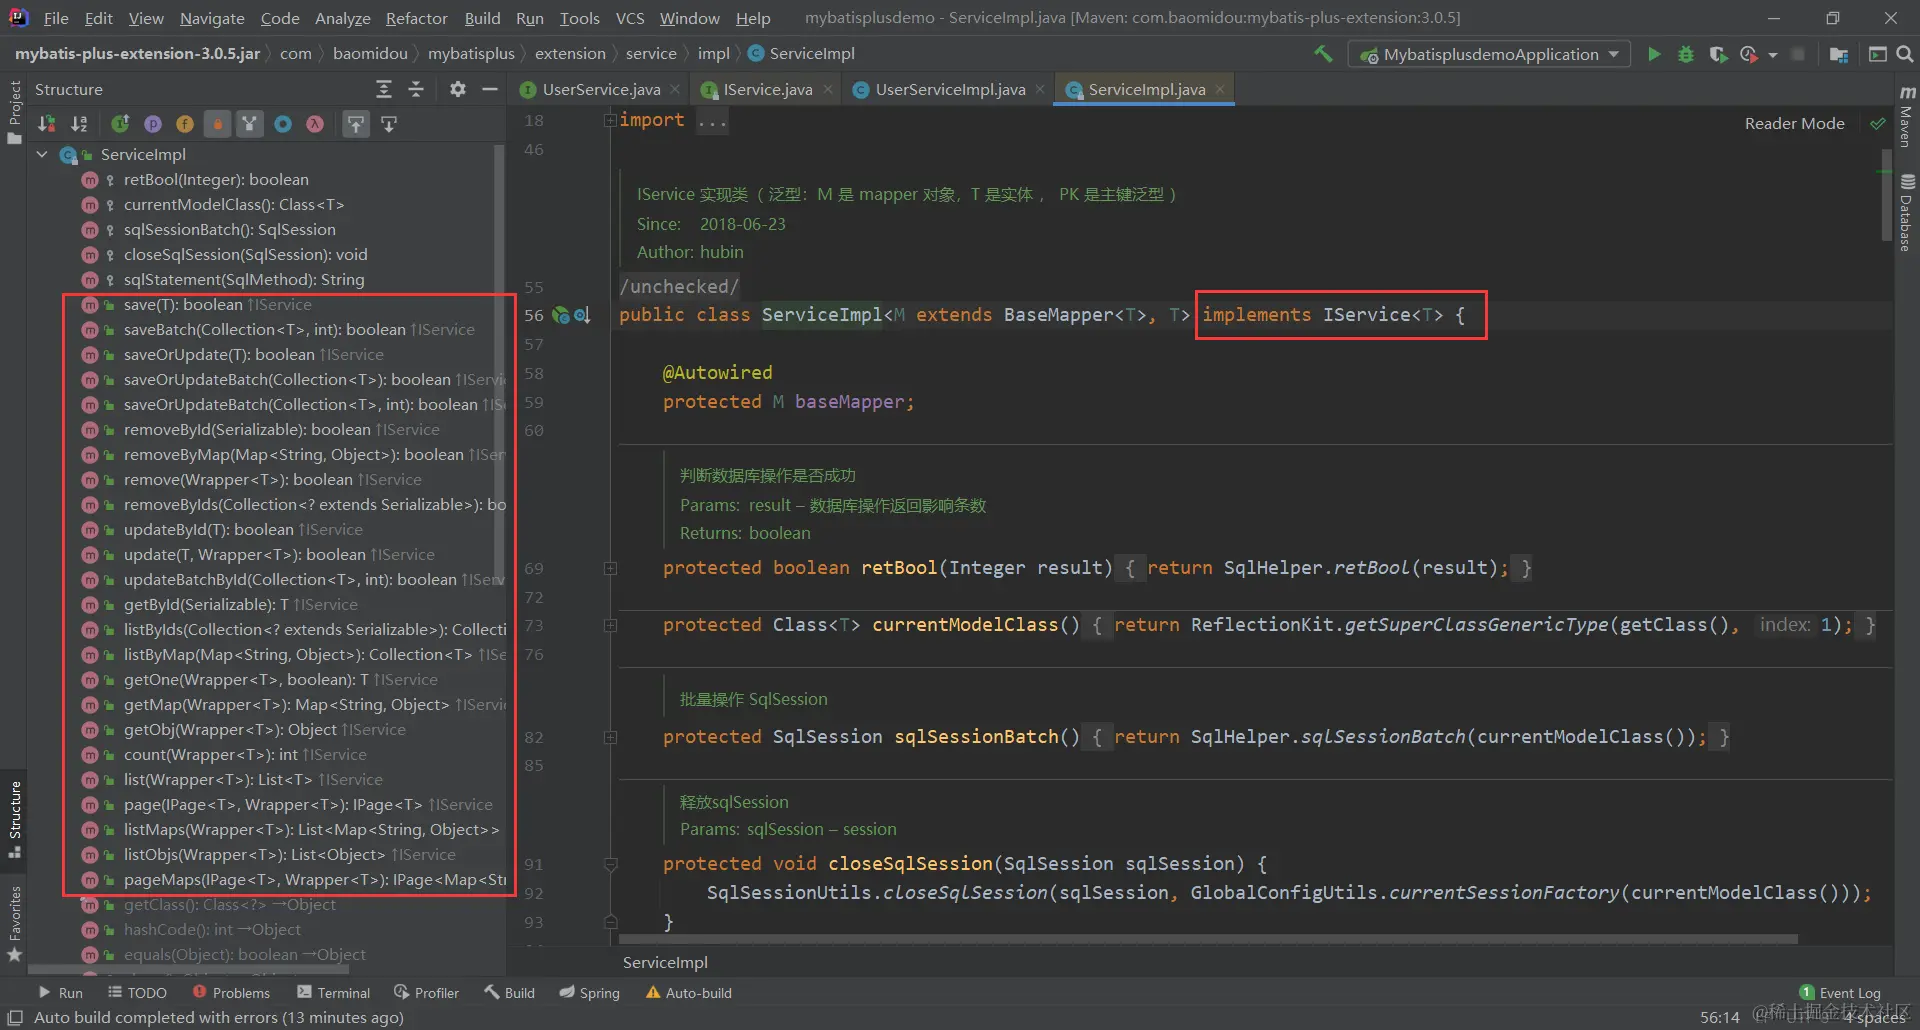Expand the folded retBool method on line 69
1920x1030 pixels.
coord(610,568)
